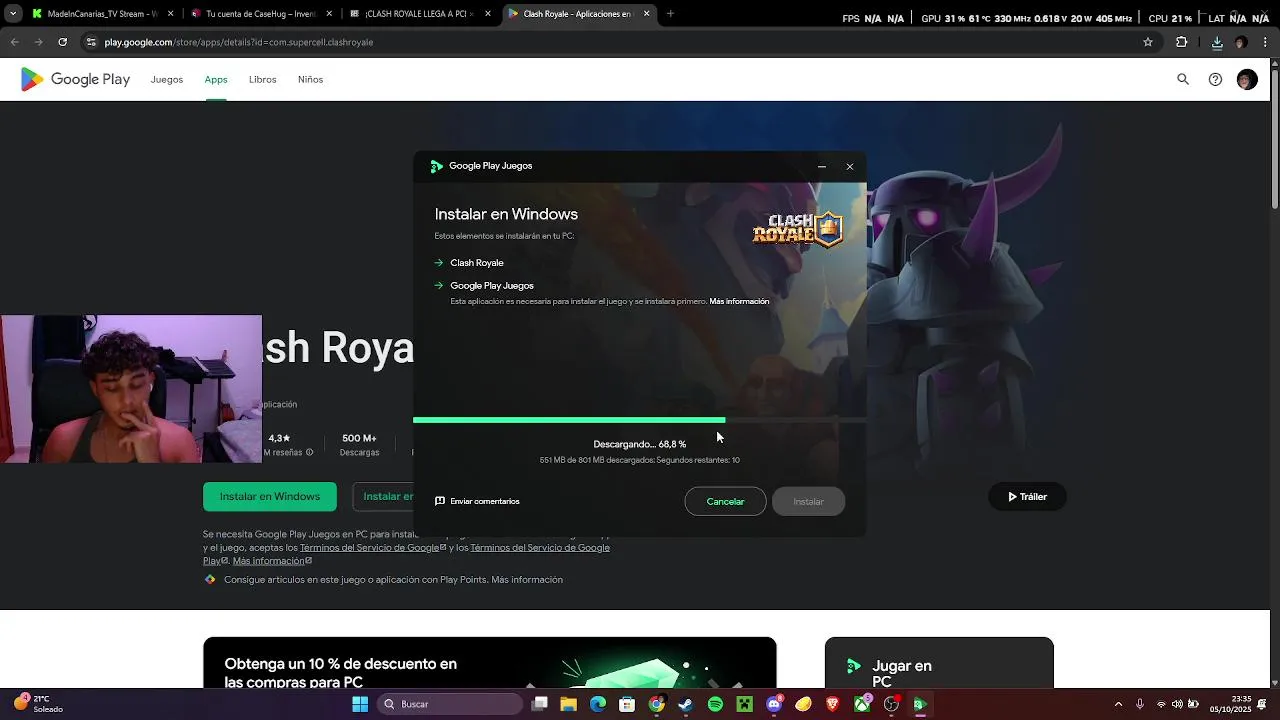Click the "Descargando... 68,8 %" status text
The width and height of the screenshot is (1280, 720).
point(640,444)
